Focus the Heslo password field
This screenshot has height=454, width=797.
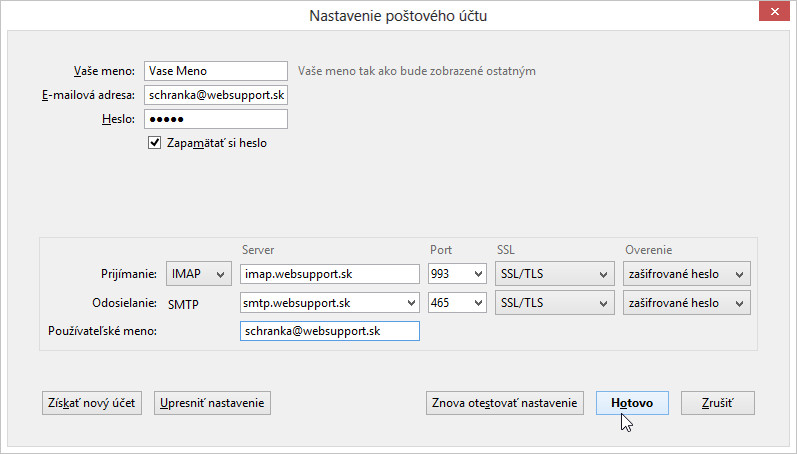pos(216,119)
